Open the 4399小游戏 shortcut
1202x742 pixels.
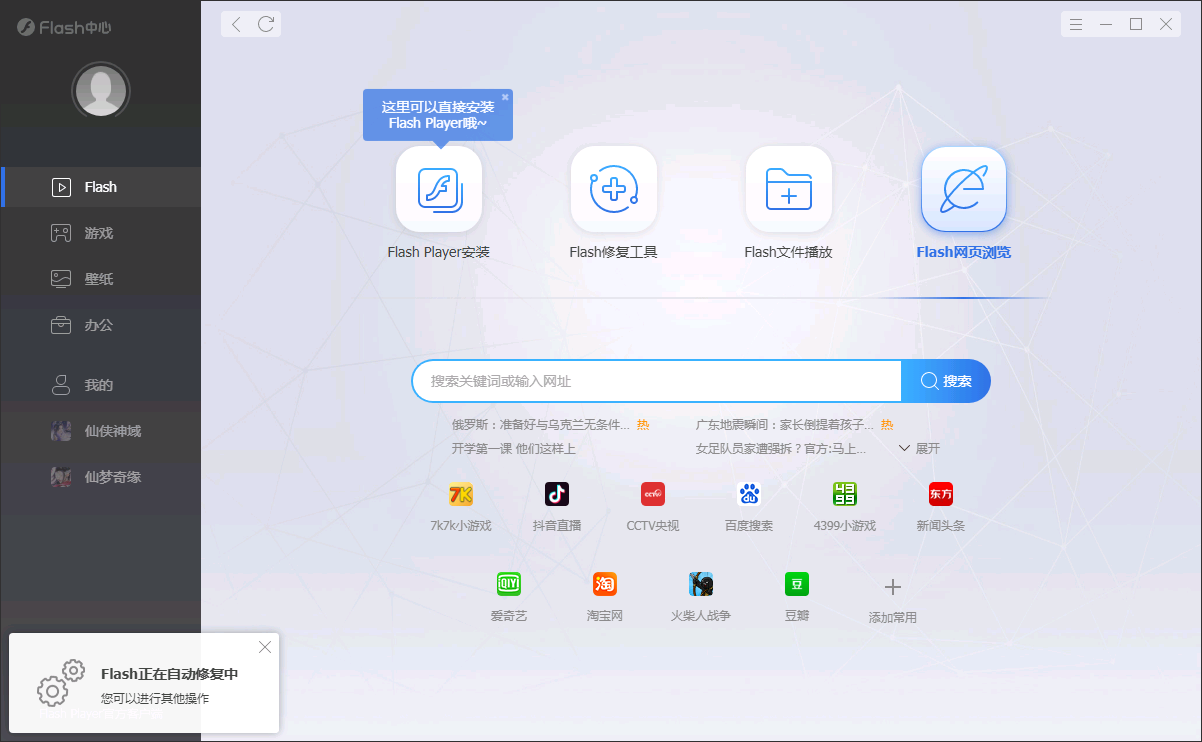point(845,494)
